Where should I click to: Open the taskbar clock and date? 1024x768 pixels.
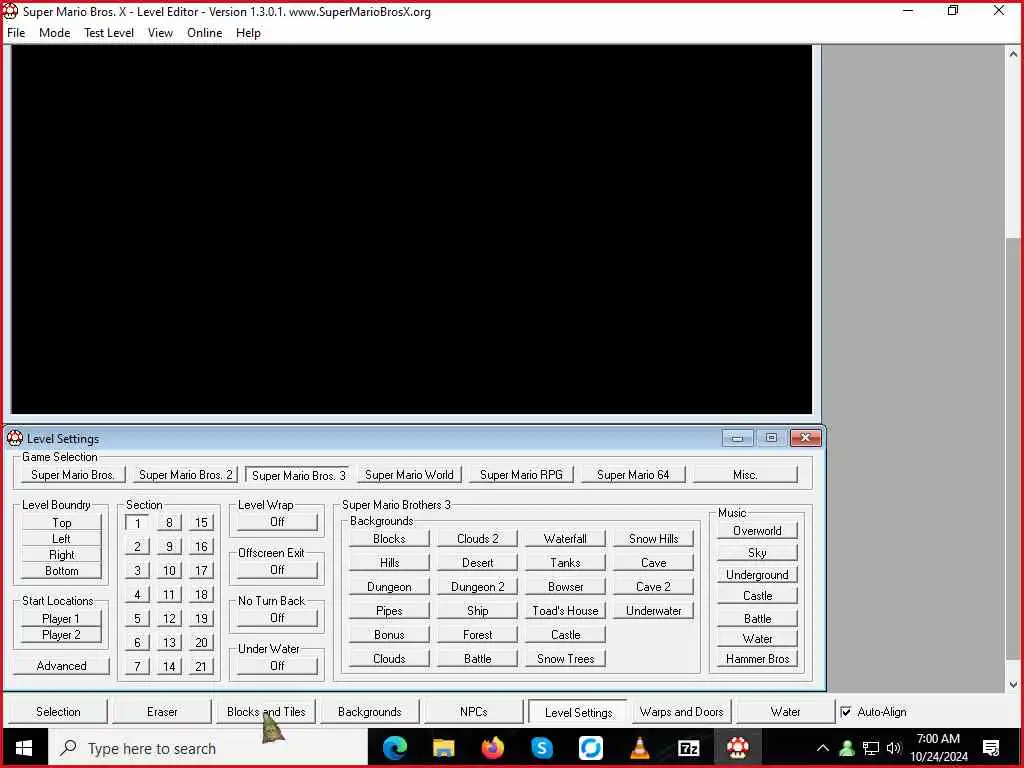(938, 748)
